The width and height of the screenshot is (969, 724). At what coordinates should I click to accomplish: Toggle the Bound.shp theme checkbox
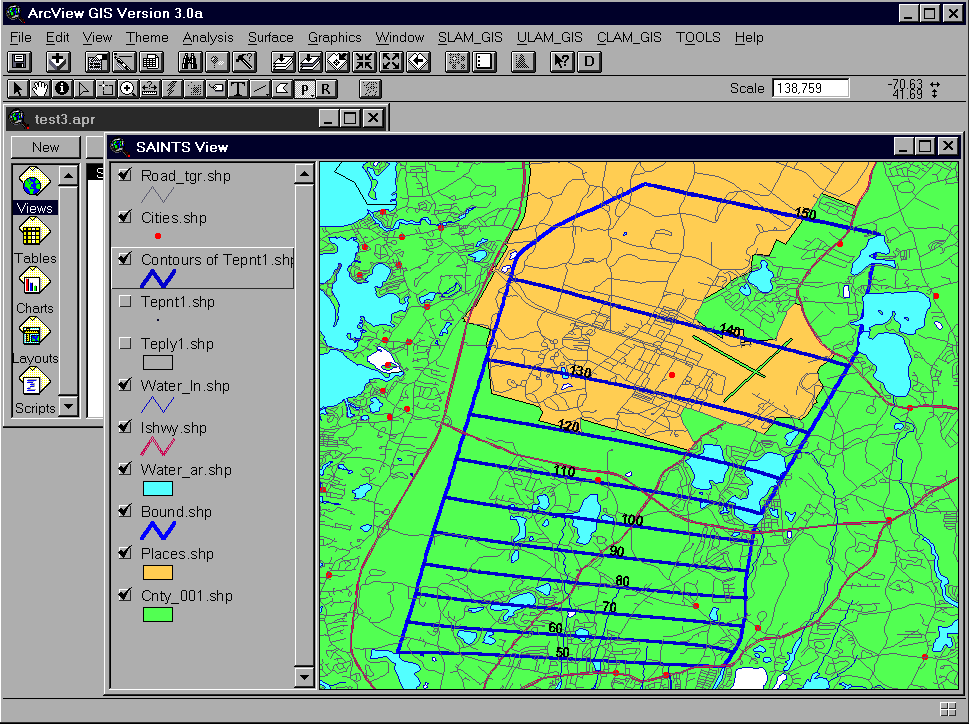point(125,511)
